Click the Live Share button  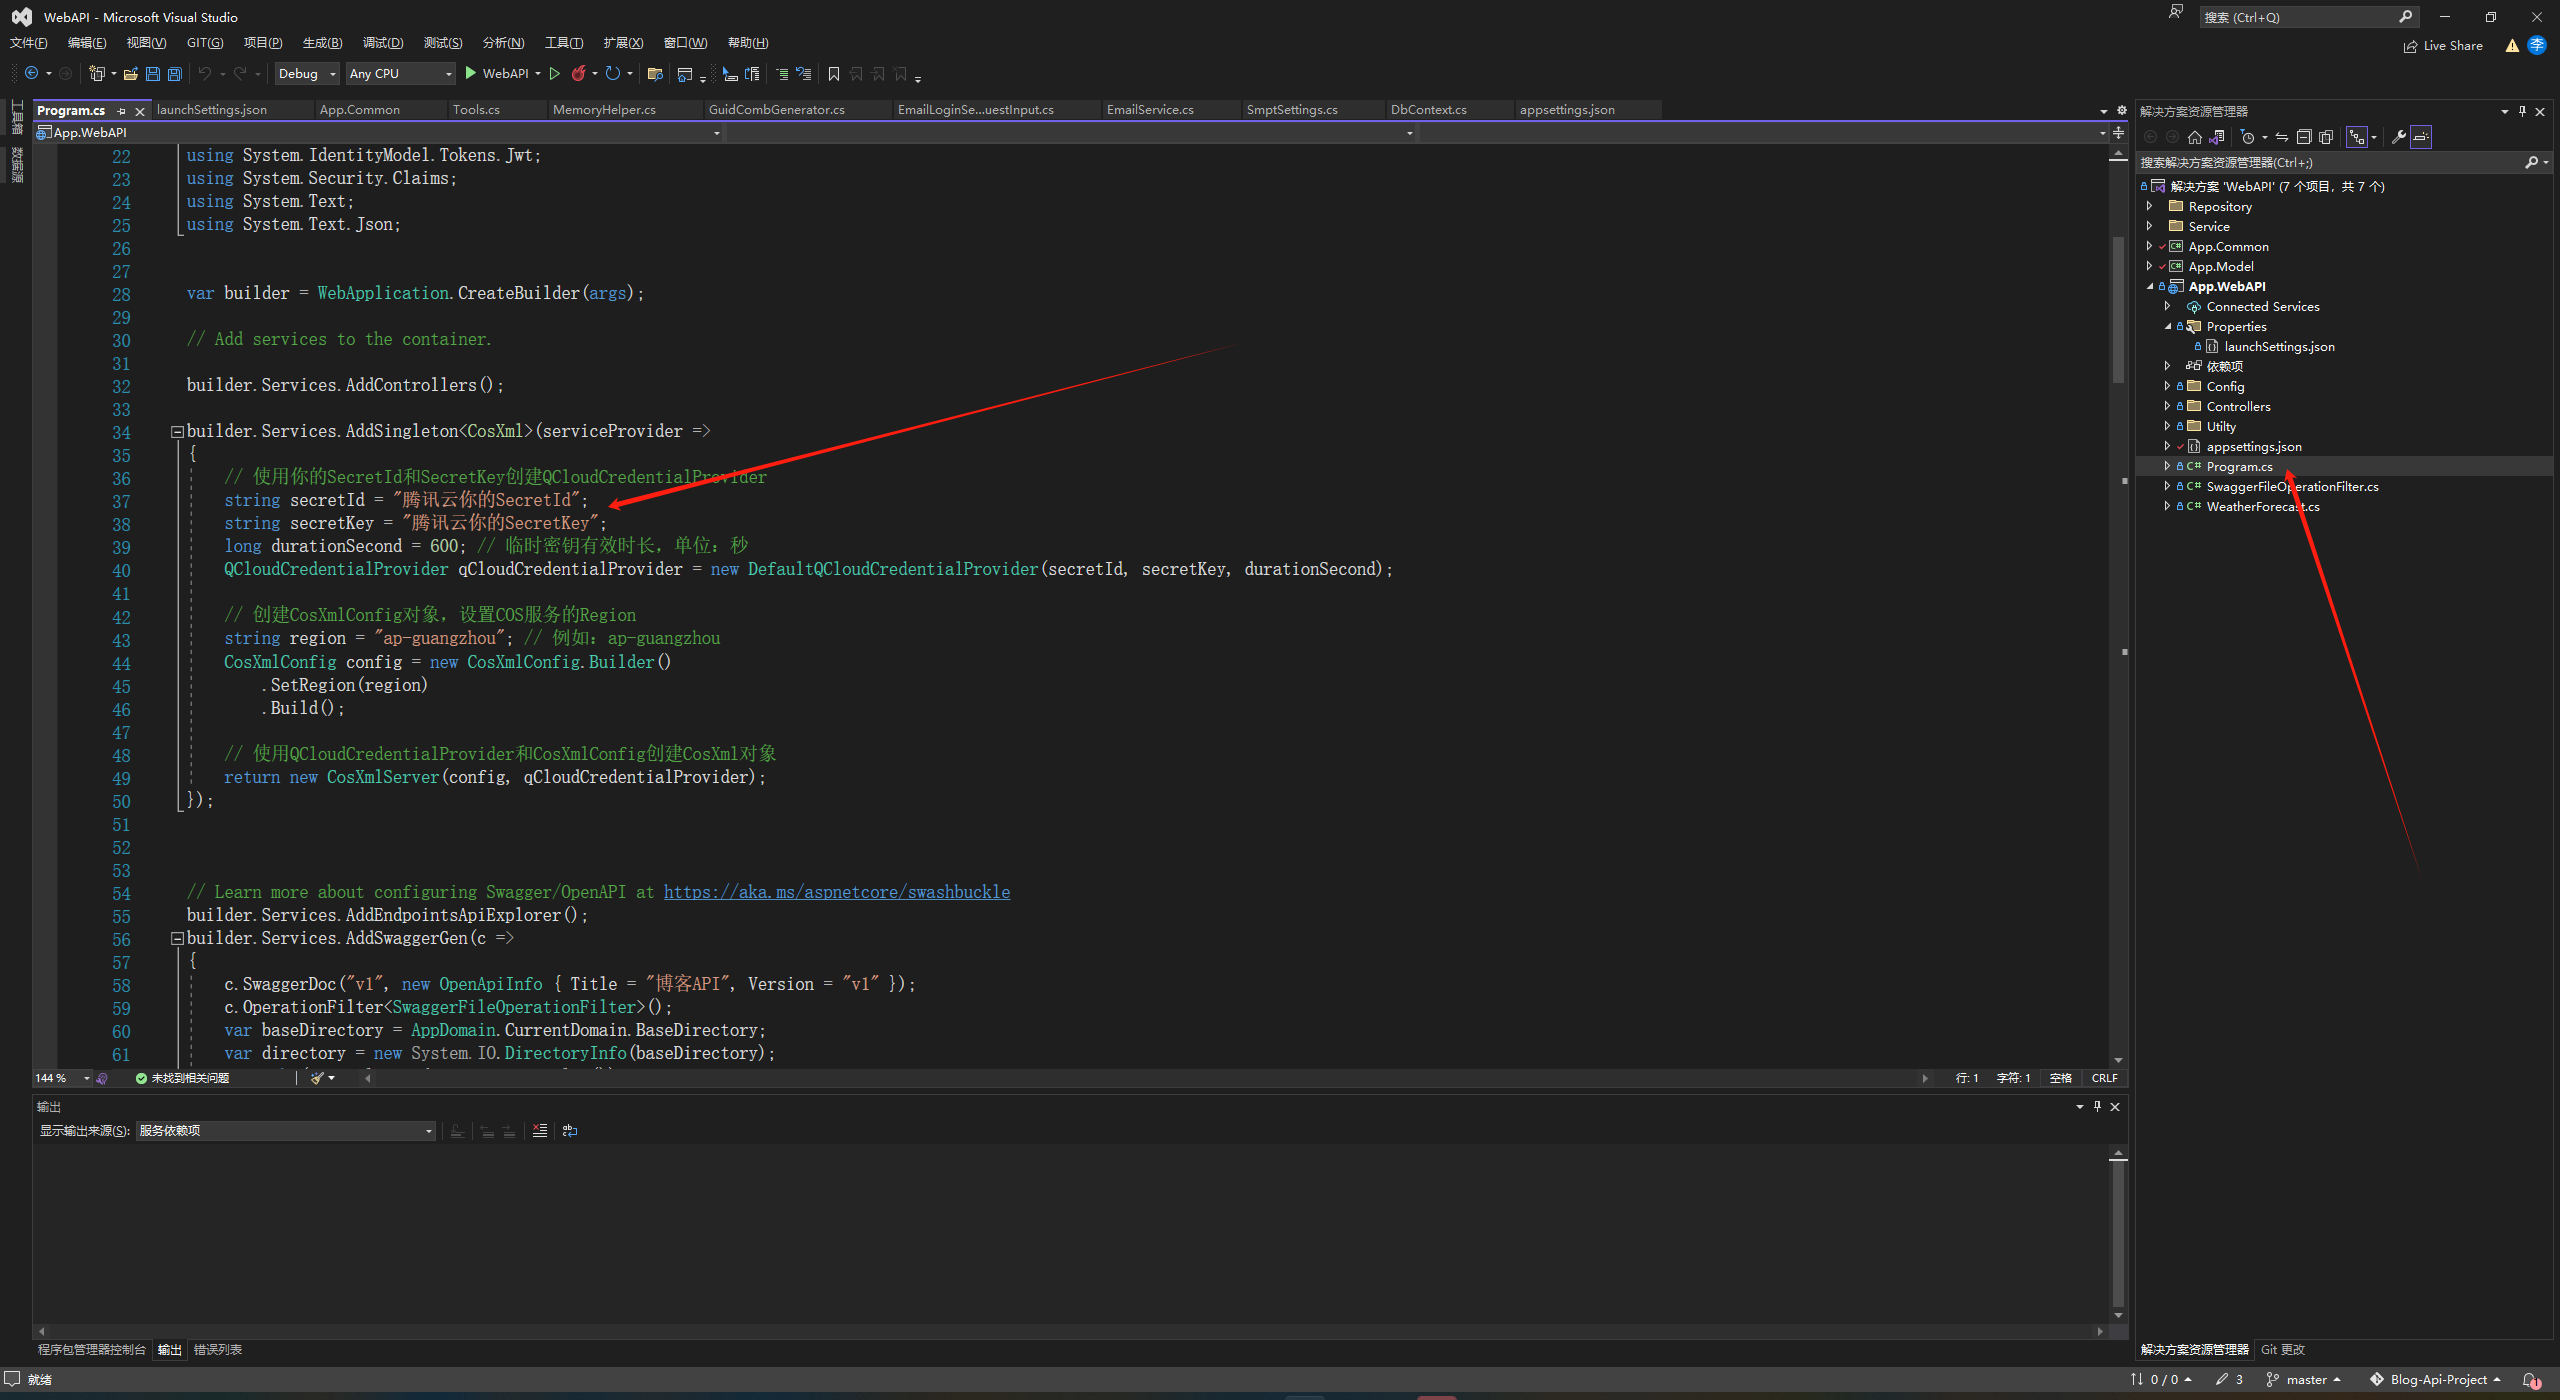point(2443,45)
